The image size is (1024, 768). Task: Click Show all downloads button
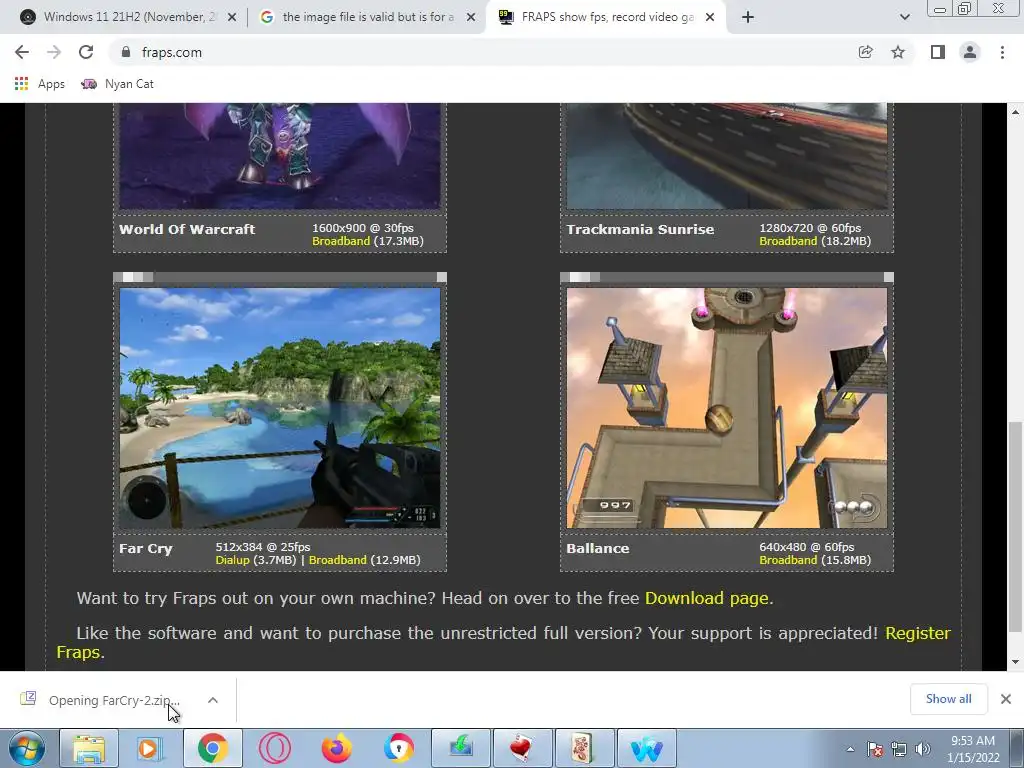[948, 699]
